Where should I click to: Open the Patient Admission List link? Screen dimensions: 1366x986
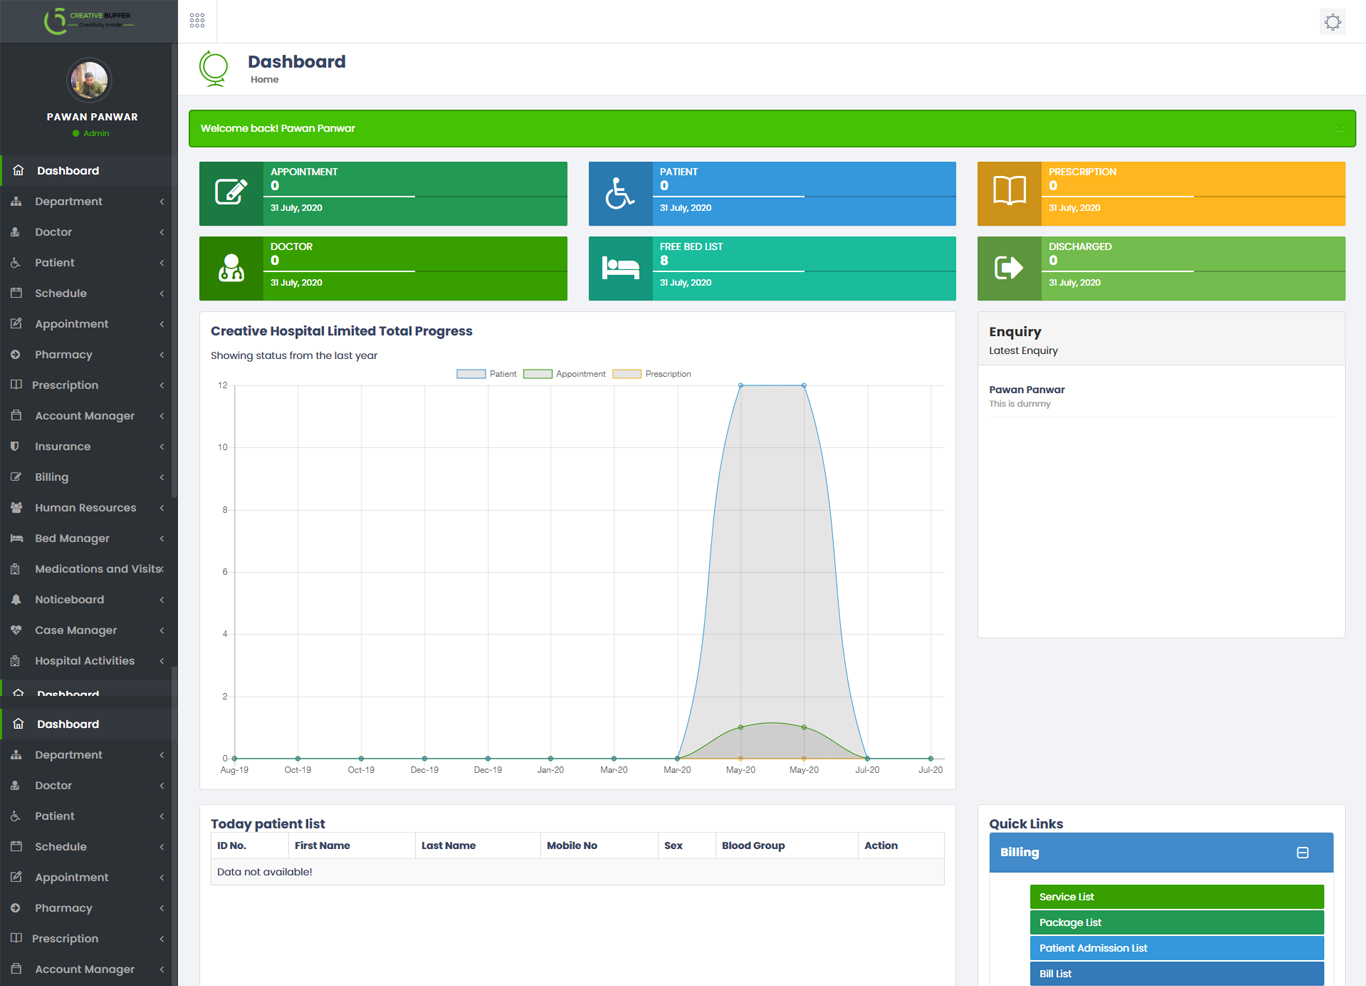tap(1176, 948)
